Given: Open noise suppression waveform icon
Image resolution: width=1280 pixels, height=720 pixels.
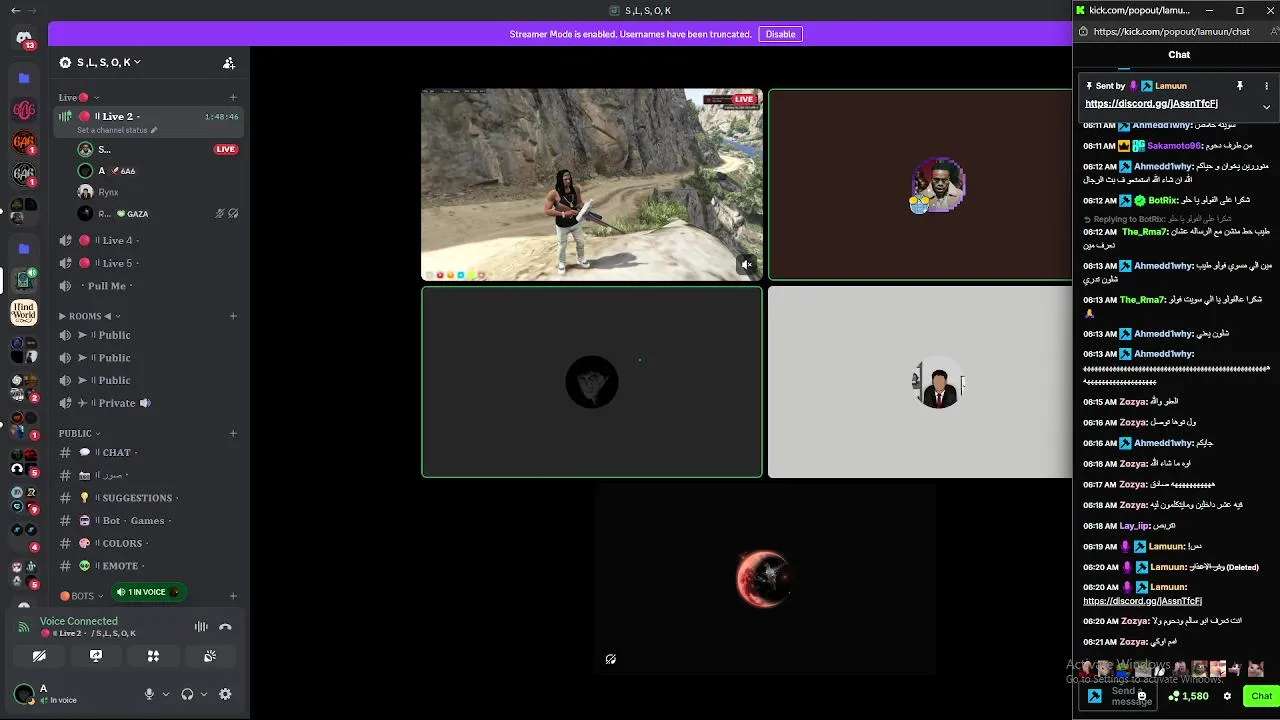Looking at the screenshot, I should [x=201, y=627].
